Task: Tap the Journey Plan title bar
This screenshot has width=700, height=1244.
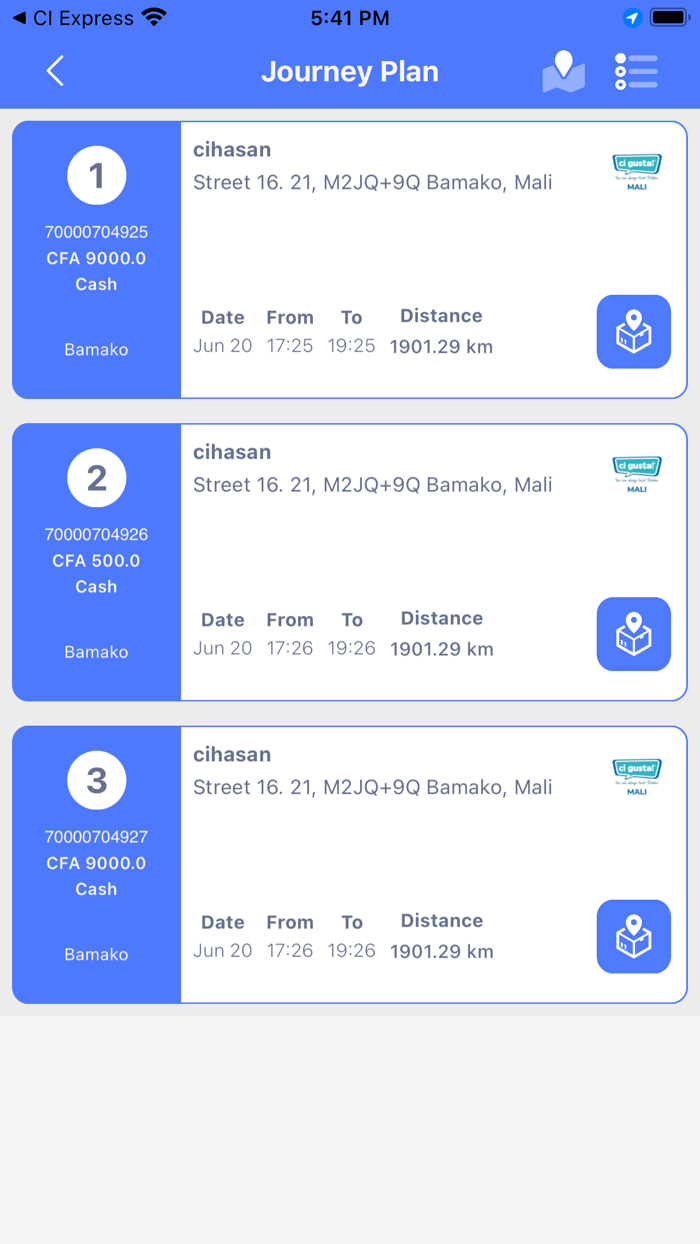Action: [350, 71]
